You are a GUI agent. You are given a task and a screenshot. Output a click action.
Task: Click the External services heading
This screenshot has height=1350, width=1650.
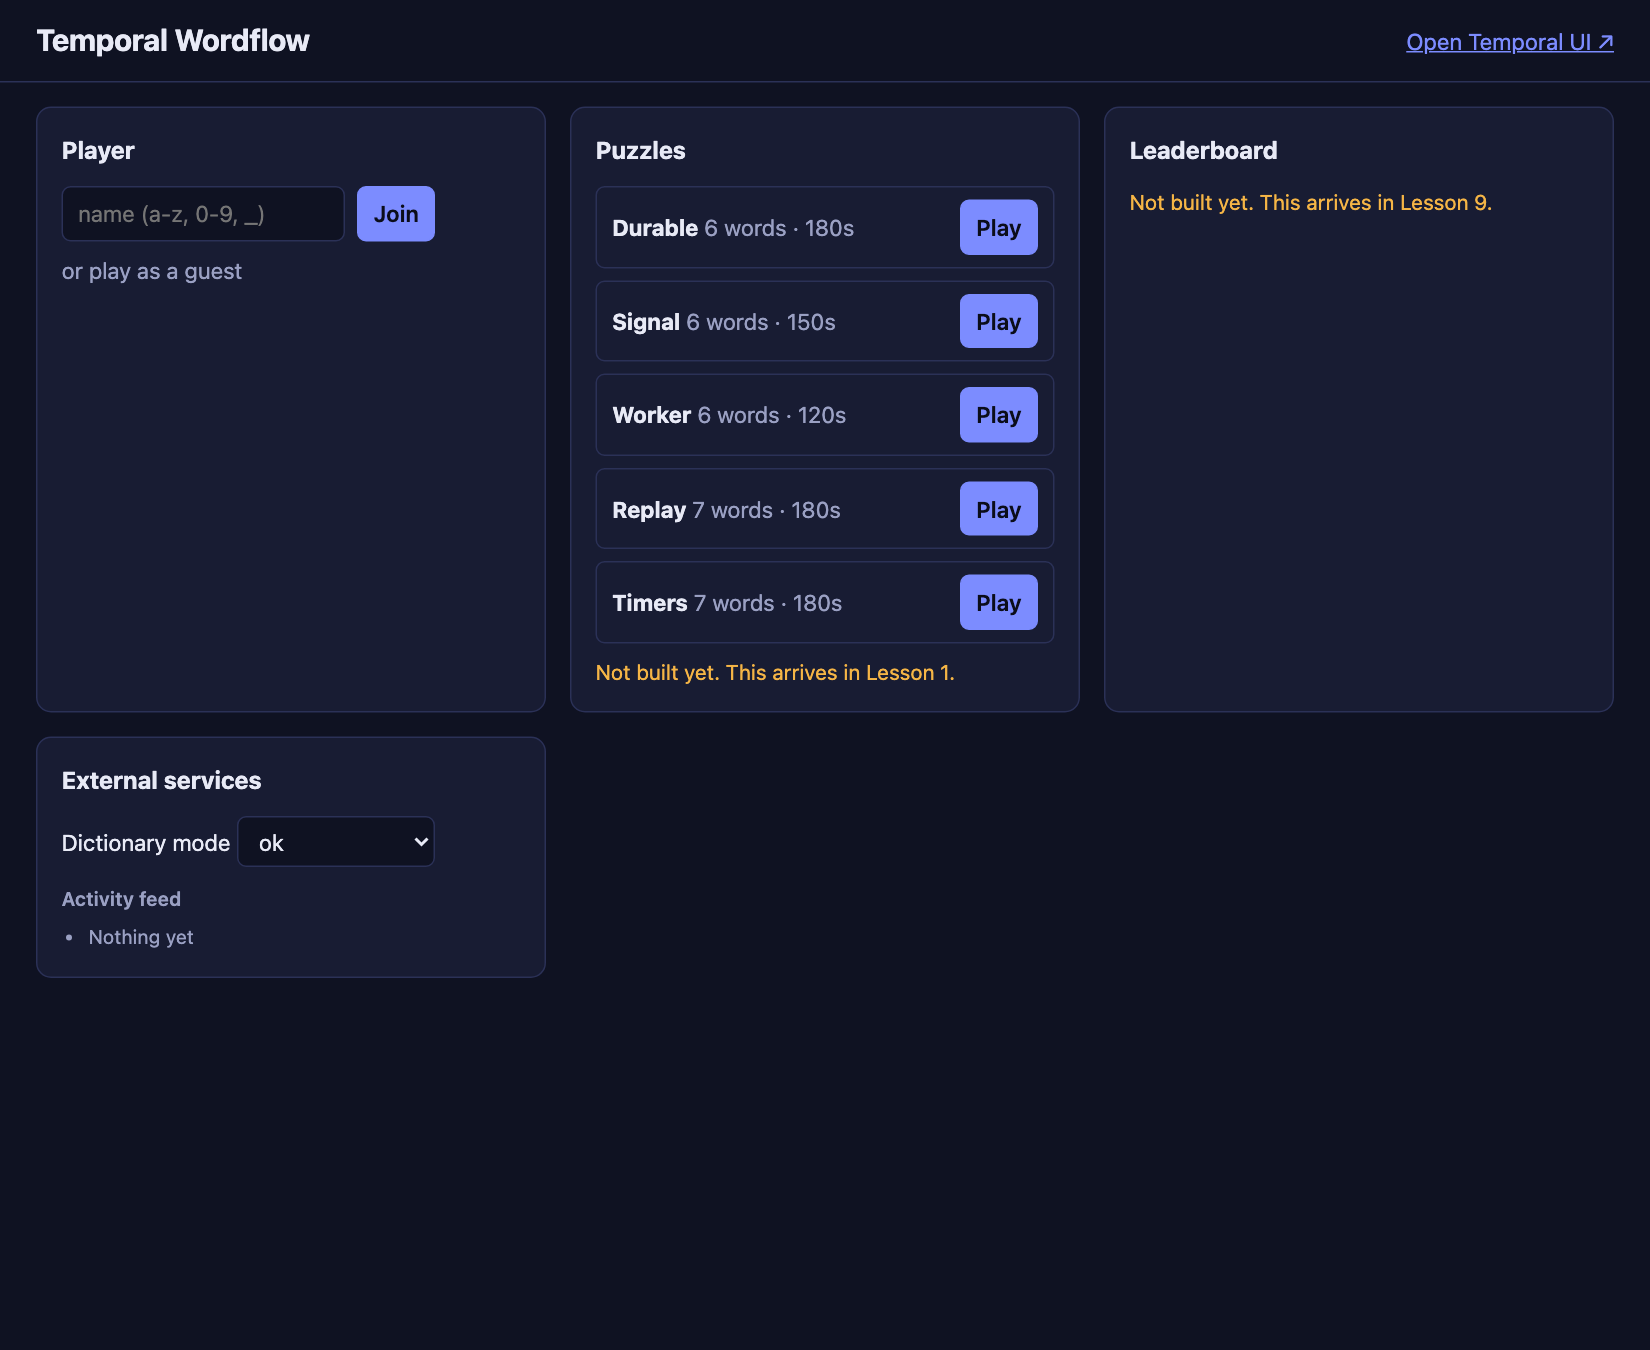pos(161,781)
